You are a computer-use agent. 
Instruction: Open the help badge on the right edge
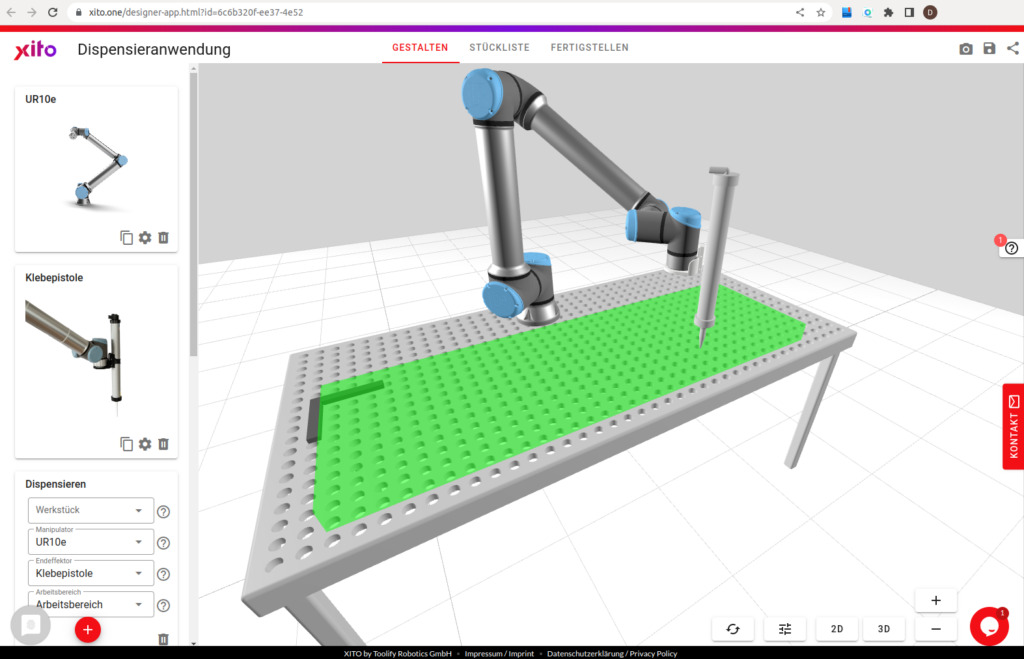coord(1012,247)
